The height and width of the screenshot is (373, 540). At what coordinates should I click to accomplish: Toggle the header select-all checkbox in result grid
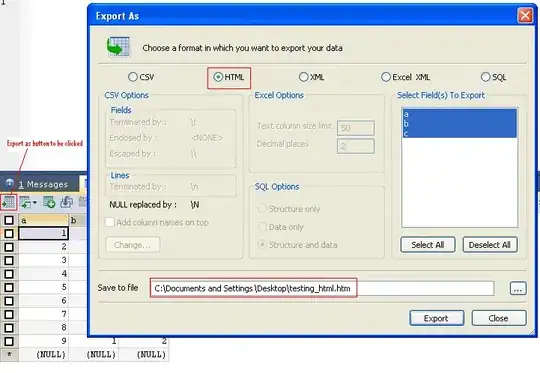pyautogui.click(x=9, y=220)
